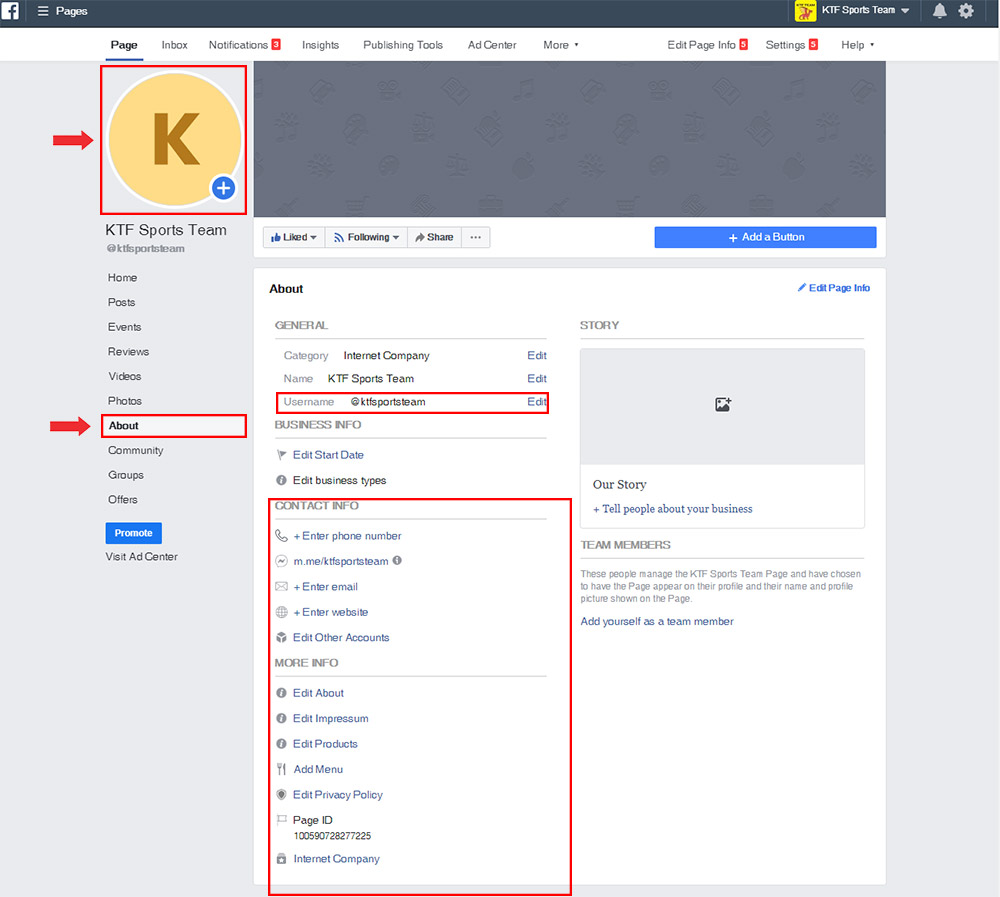1000x897 pixels.
Task: Click the Share button
Action: (x=434, y=237)
